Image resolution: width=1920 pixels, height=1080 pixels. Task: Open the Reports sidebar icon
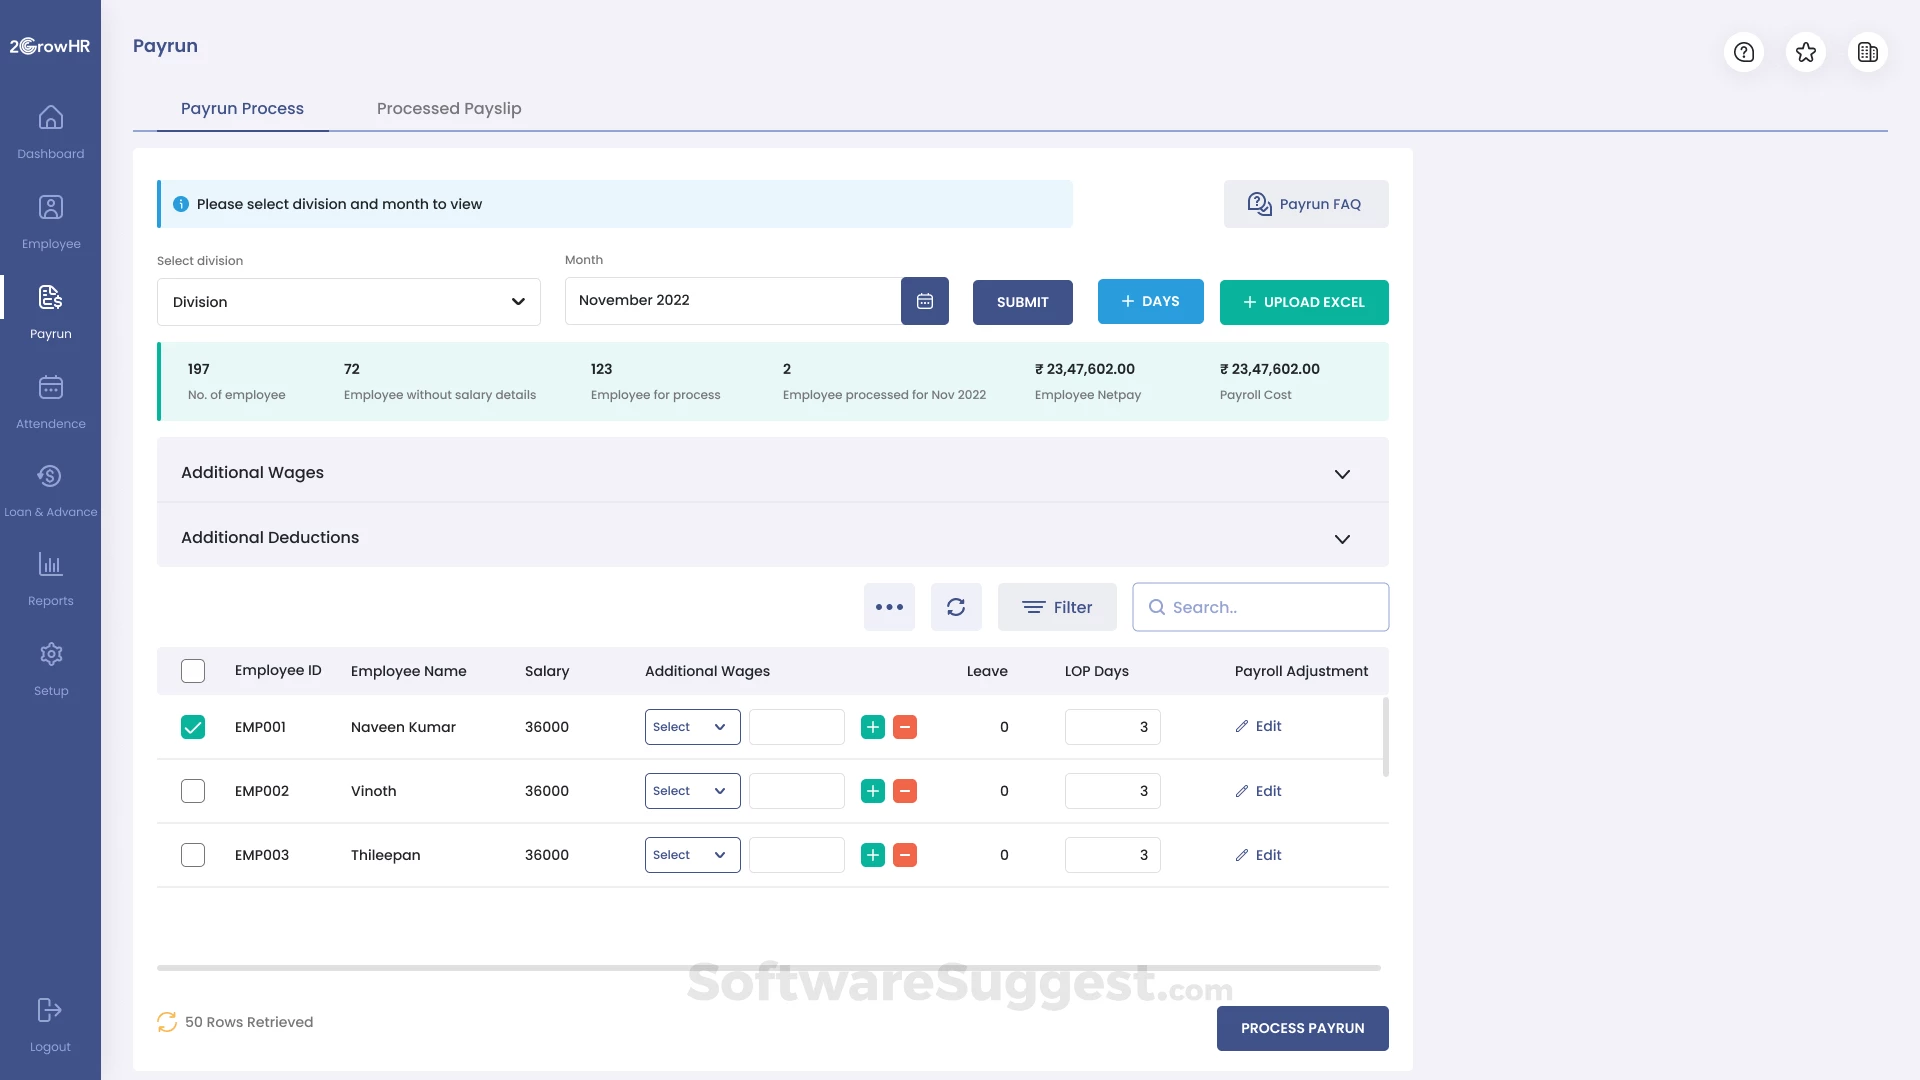50,566
